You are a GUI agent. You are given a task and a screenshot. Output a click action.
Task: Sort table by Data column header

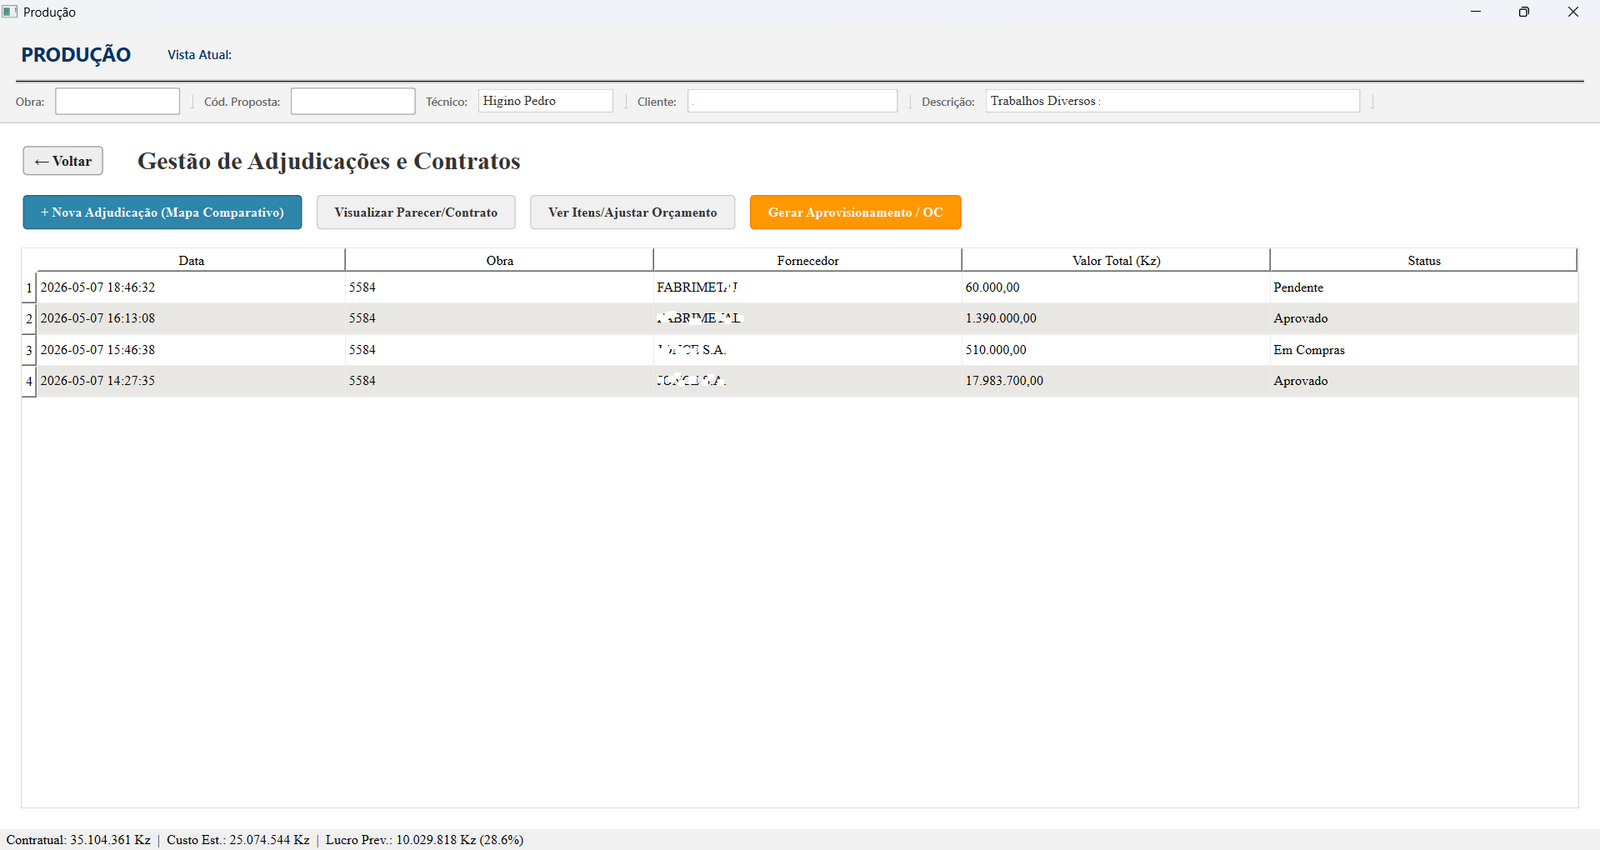tap(191, 260)
